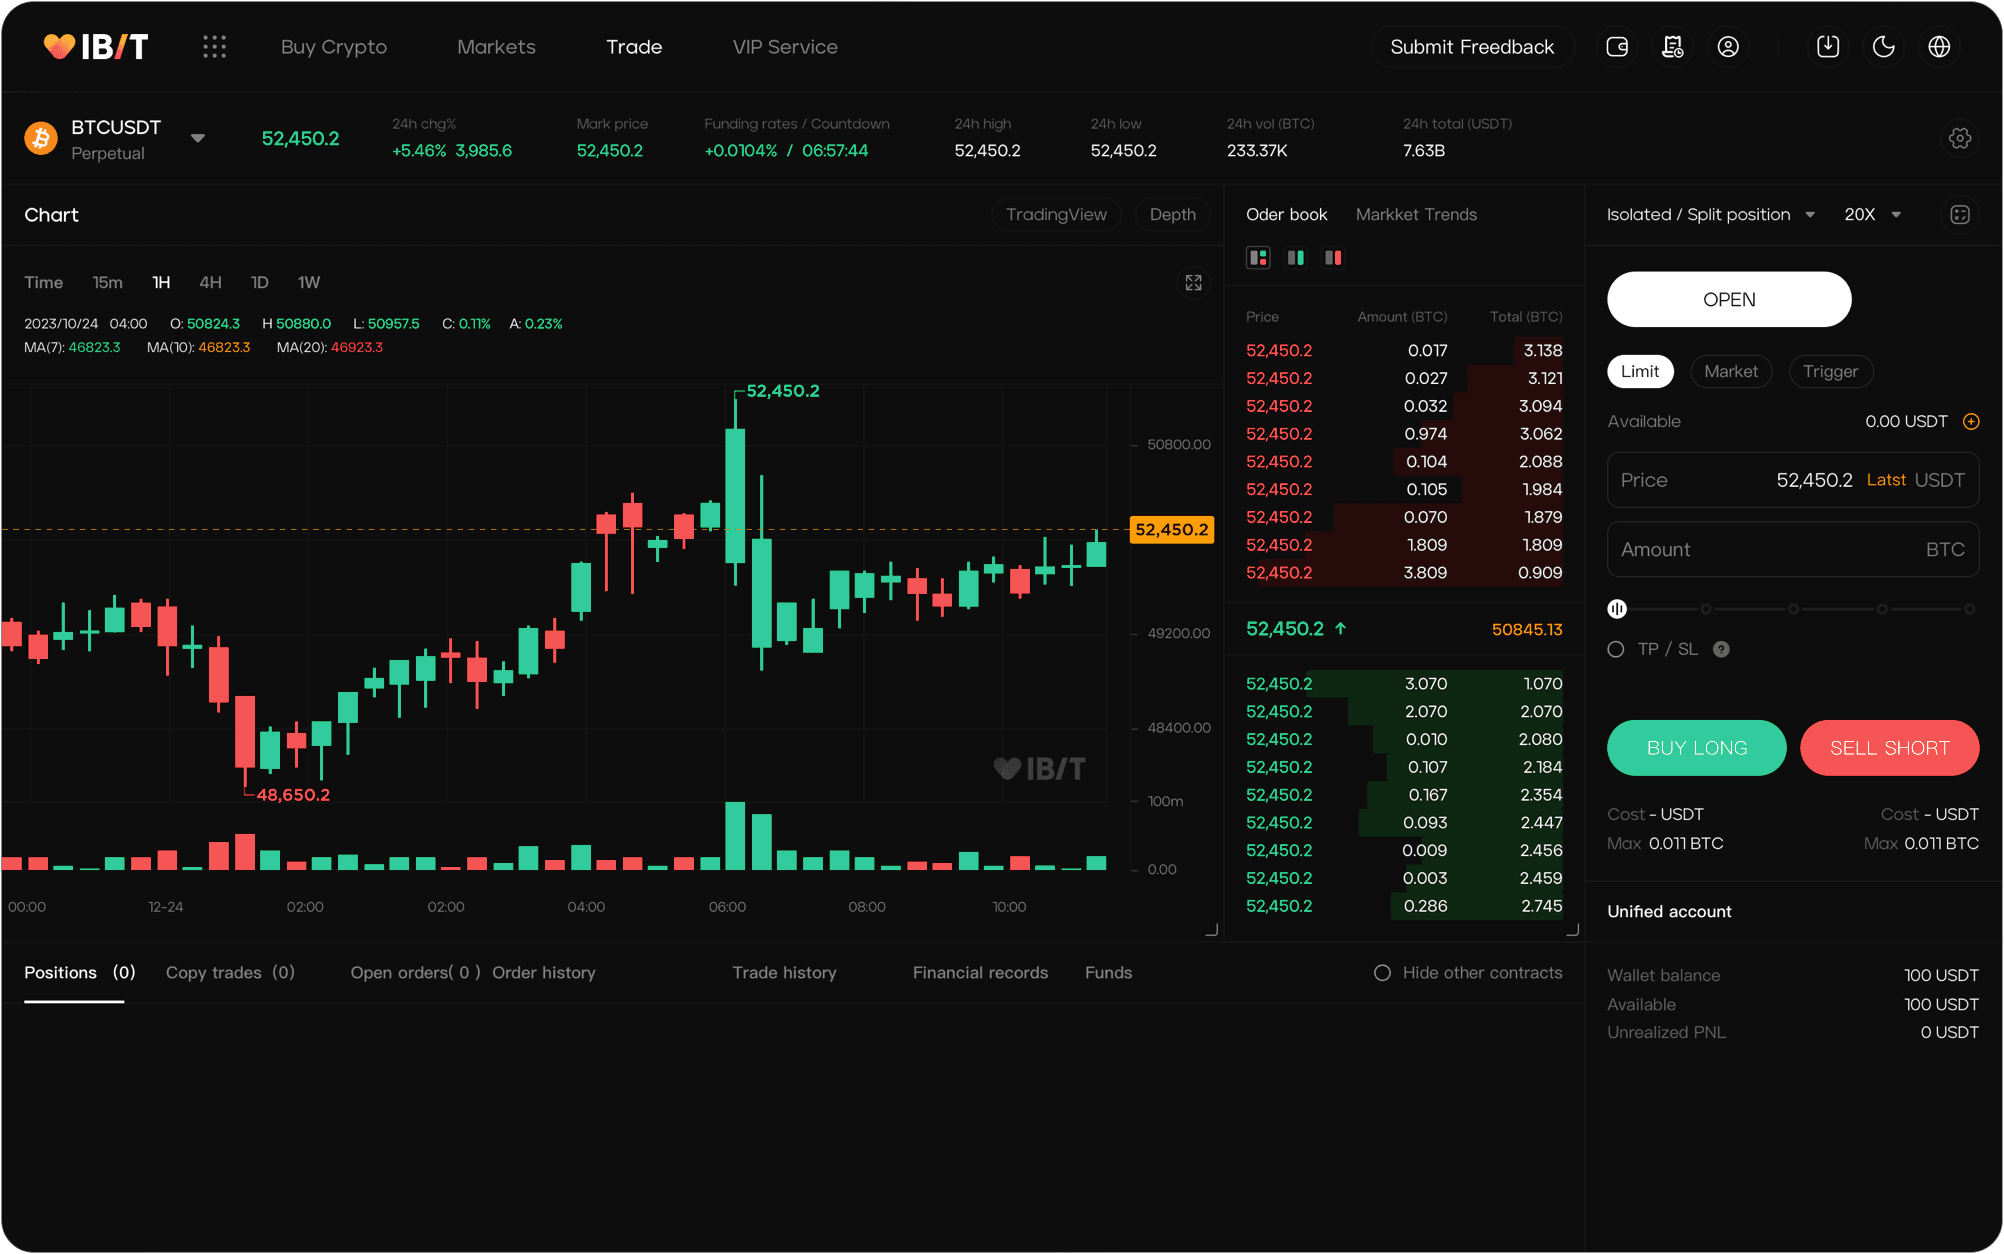
Task: Open the language globe icon
Action: coord(1940,46)
